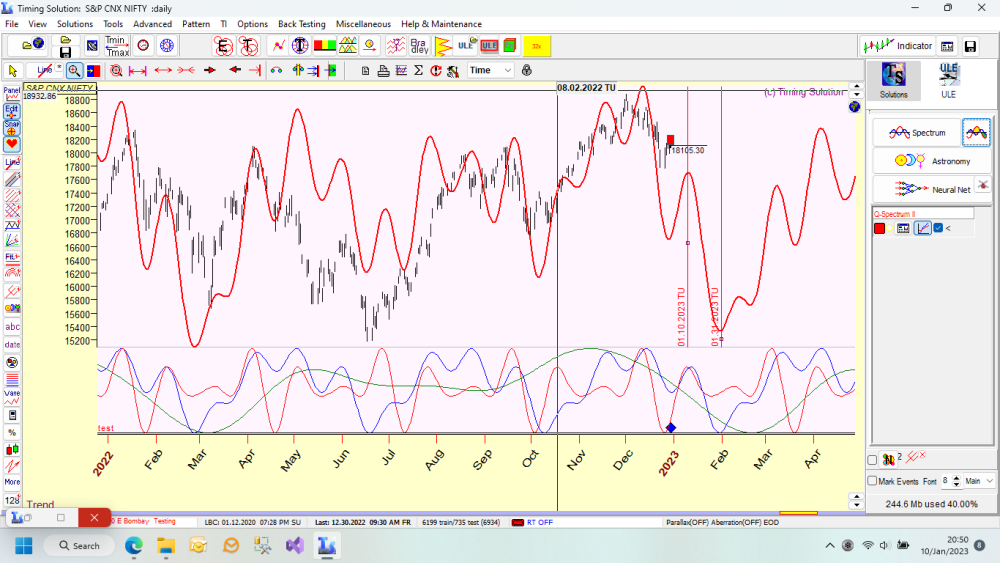
Task: Open the Tmin/Tmax range tool
Action: (117, 46)
